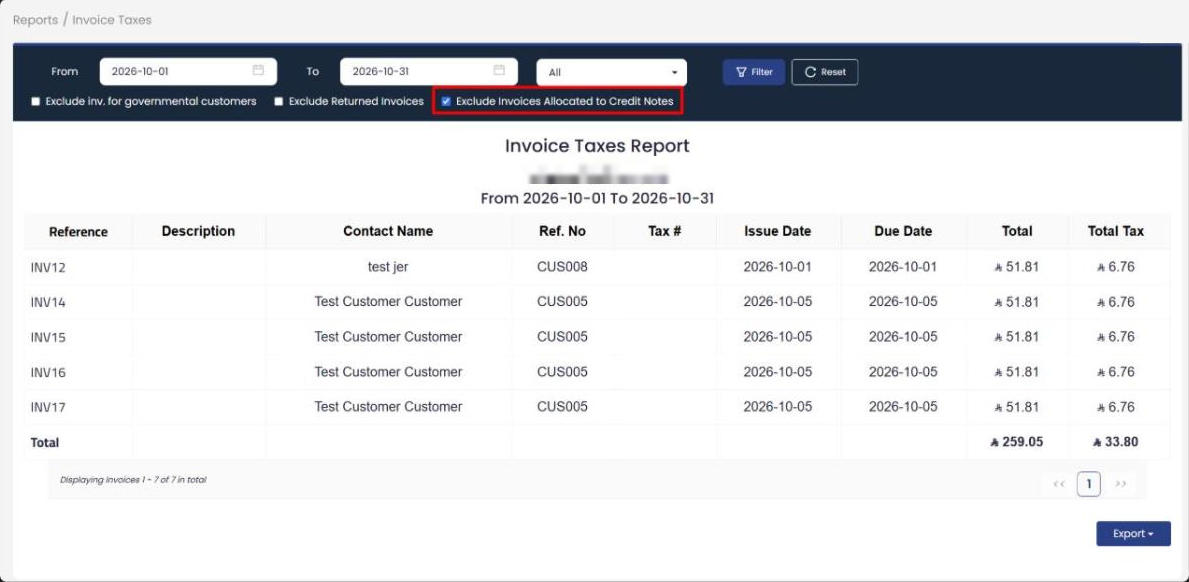The width and height of the screenshot is (1189, 582).
Task: Click the Reference column header
Action: (78, 232)
